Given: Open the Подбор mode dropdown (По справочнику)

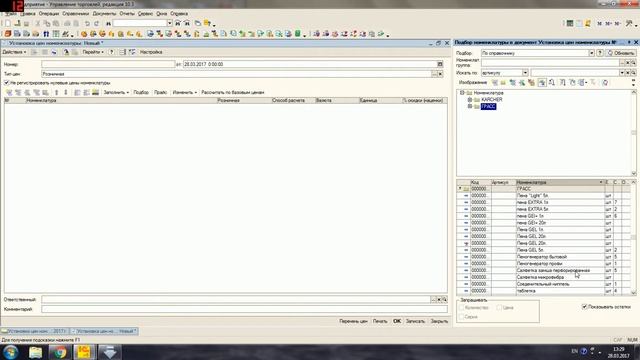Looking at the screenshot, I should (x=591, y=53).
